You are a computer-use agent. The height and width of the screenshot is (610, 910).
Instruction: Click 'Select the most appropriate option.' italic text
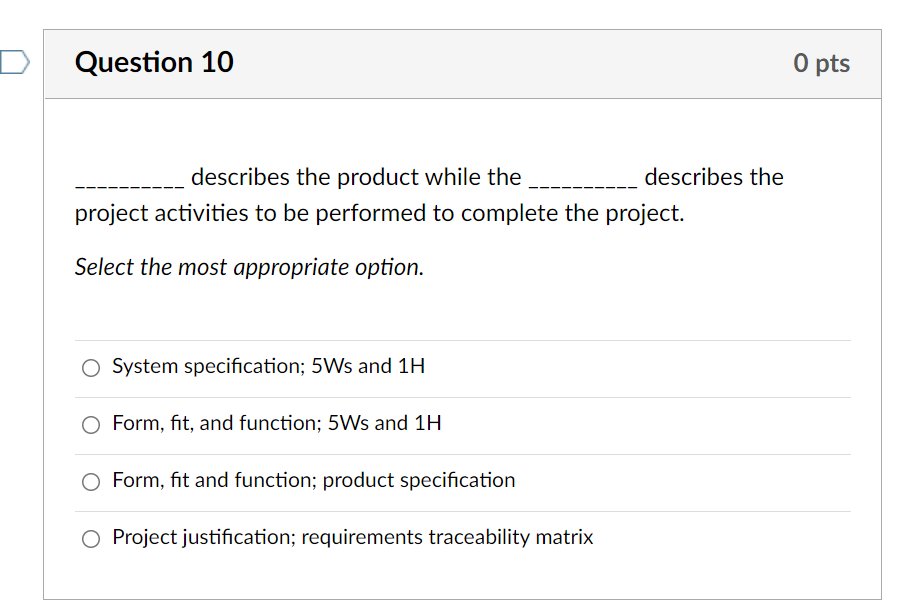pyautogui.click(x=248, y=267)
